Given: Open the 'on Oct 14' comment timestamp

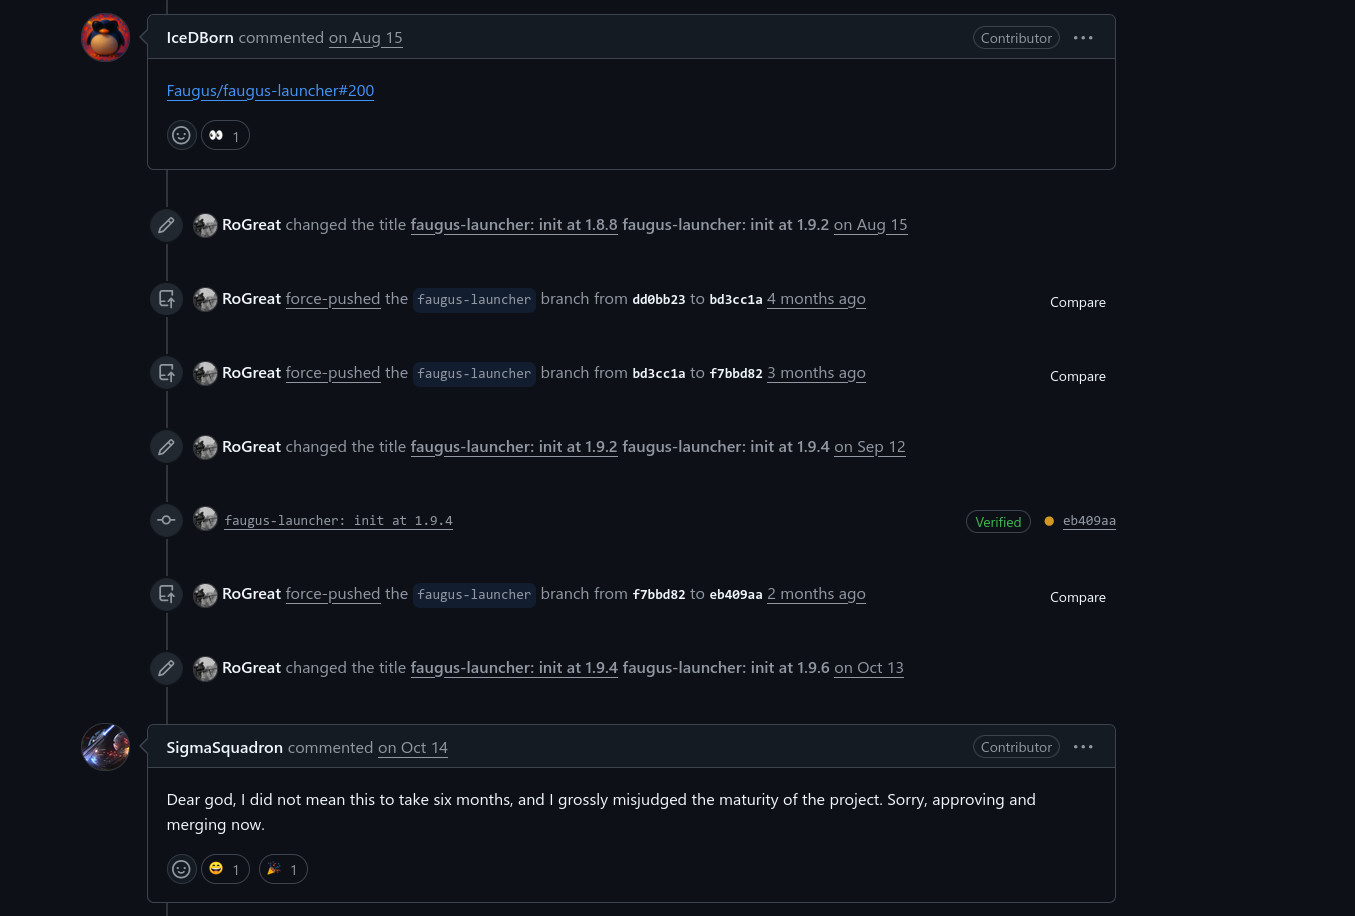Looking at the screenshot, I should point(413,748).
